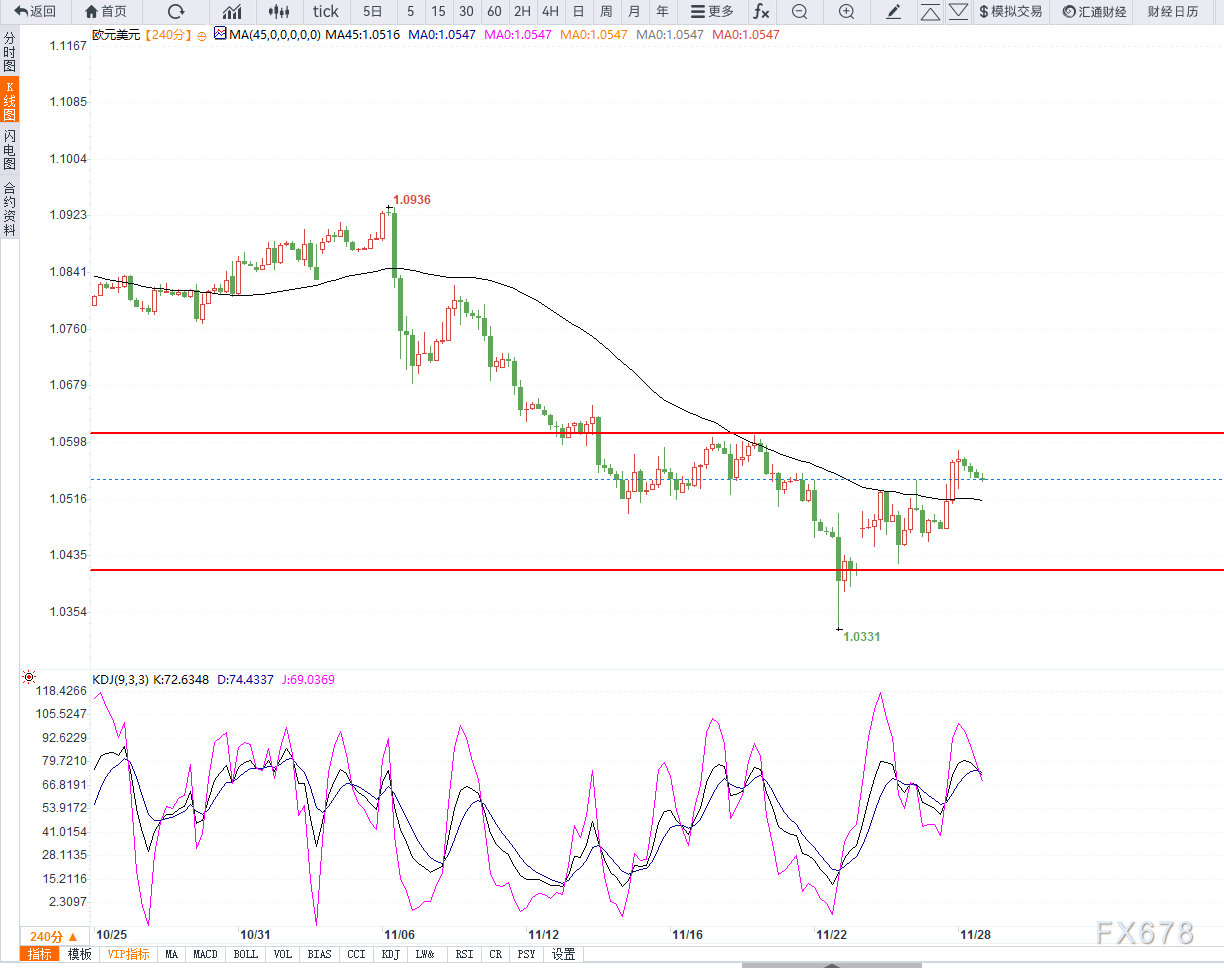Switch to yearly 年 candles
The height and width of the screenshot is (968, 1224).
click(662, 12)
